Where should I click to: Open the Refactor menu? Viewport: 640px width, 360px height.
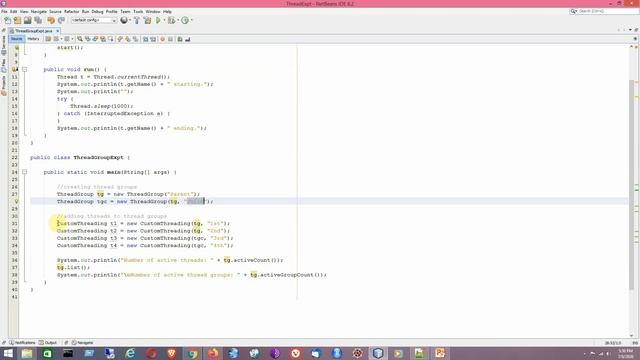click(71, 11)
